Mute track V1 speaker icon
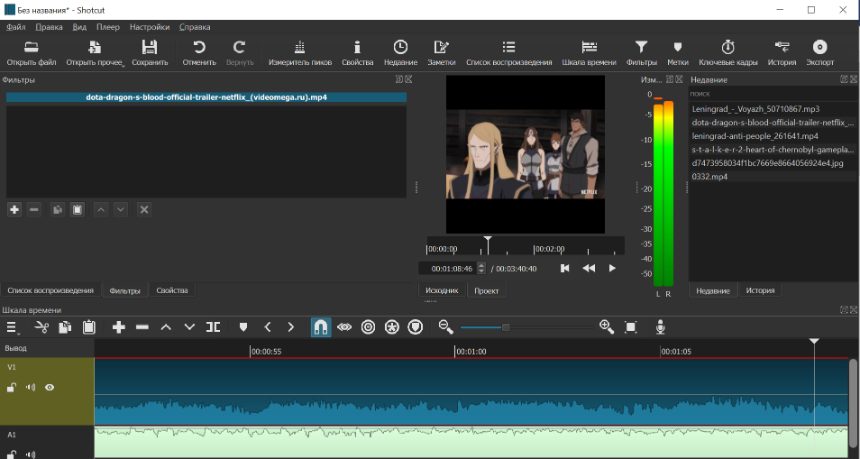 click(30, 387)
